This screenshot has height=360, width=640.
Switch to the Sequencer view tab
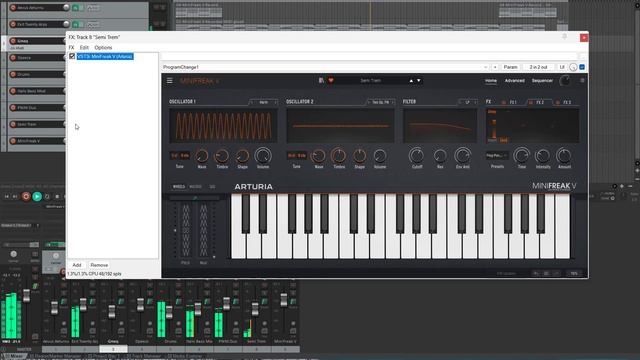(542, 80)
